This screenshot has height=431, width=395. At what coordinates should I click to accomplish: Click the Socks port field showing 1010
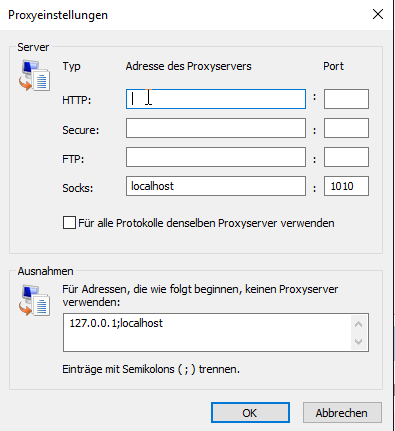coord(346,186)
